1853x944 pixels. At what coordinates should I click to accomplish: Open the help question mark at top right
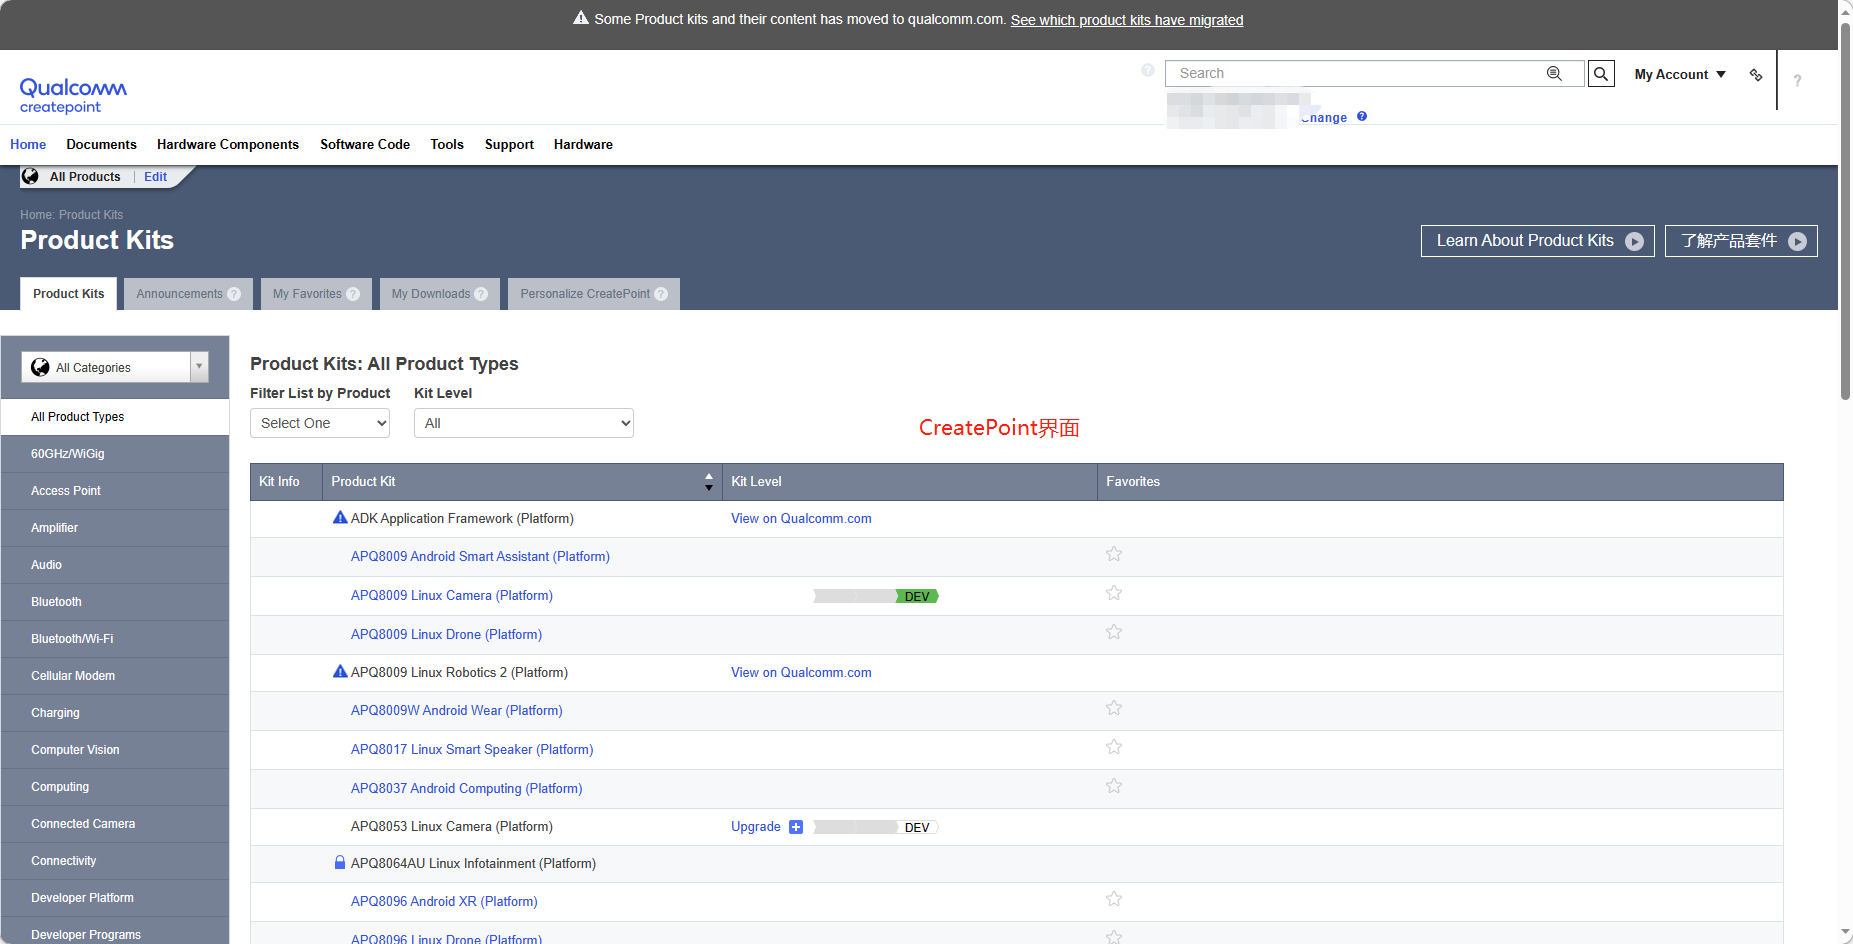(1797, 80)
